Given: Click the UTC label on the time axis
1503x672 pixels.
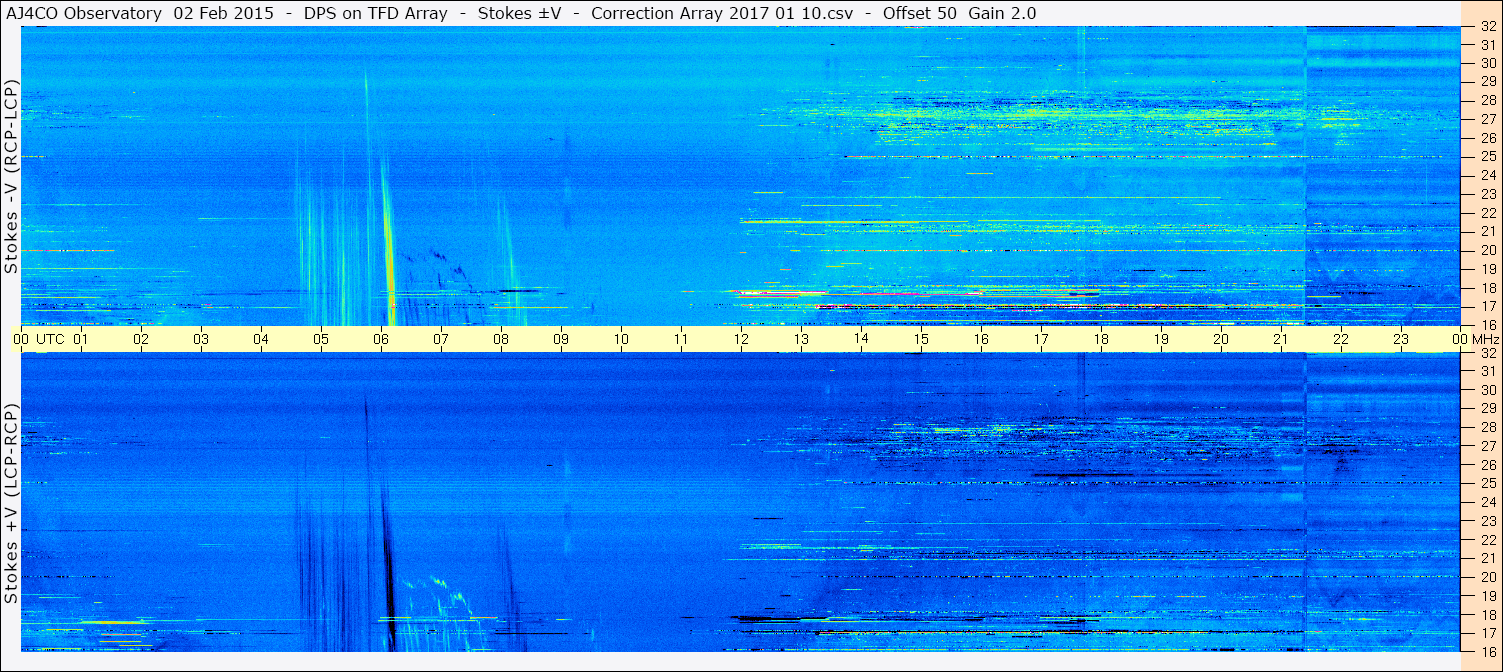Looking at the screenshot, I should pyautogui.click(x=50, y=339).
